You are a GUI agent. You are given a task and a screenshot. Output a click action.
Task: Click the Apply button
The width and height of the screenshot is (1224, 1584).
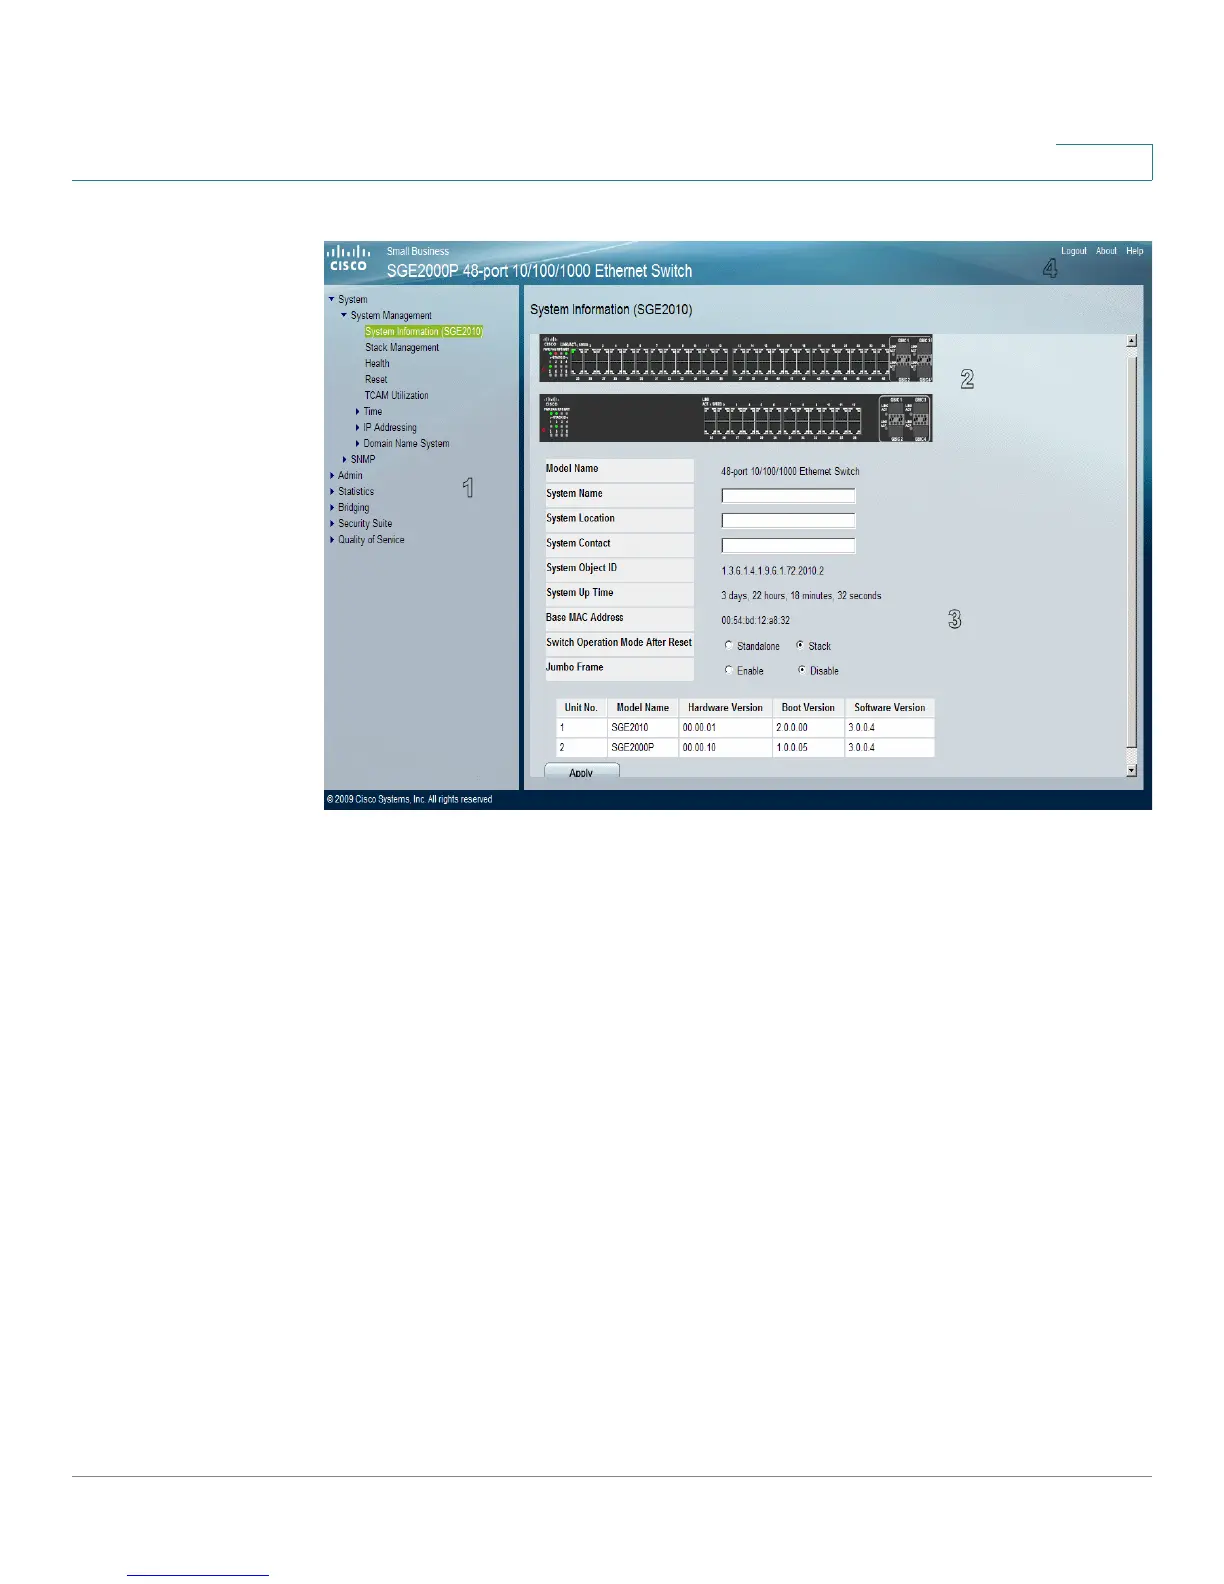[x=581, y=771]
